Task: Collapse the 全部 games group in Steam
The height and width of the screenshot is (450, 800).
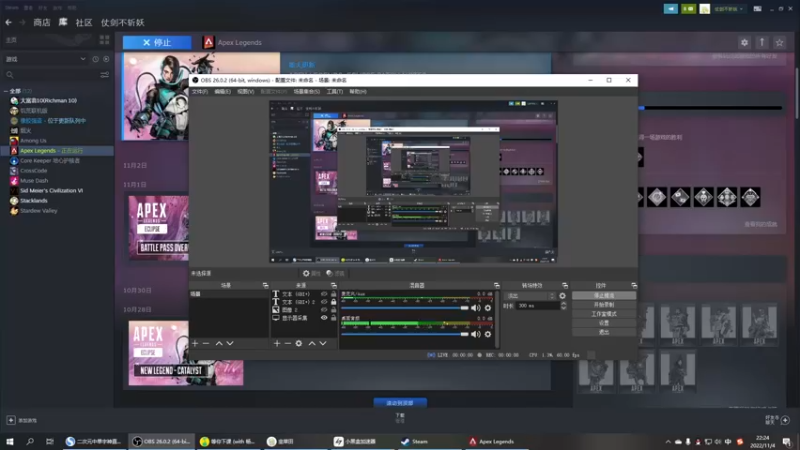Action: pos(6,91)
